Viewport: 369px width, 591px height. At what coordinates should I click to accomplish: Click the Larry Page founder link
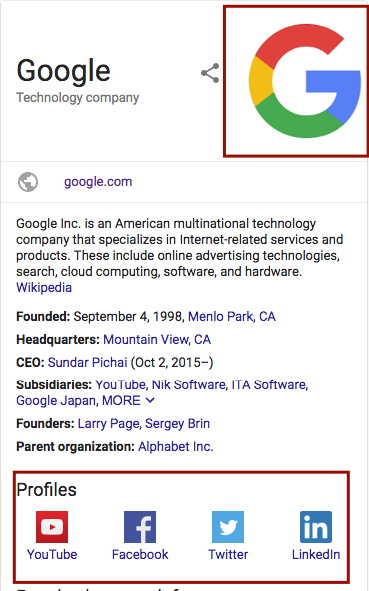[109, 424]
